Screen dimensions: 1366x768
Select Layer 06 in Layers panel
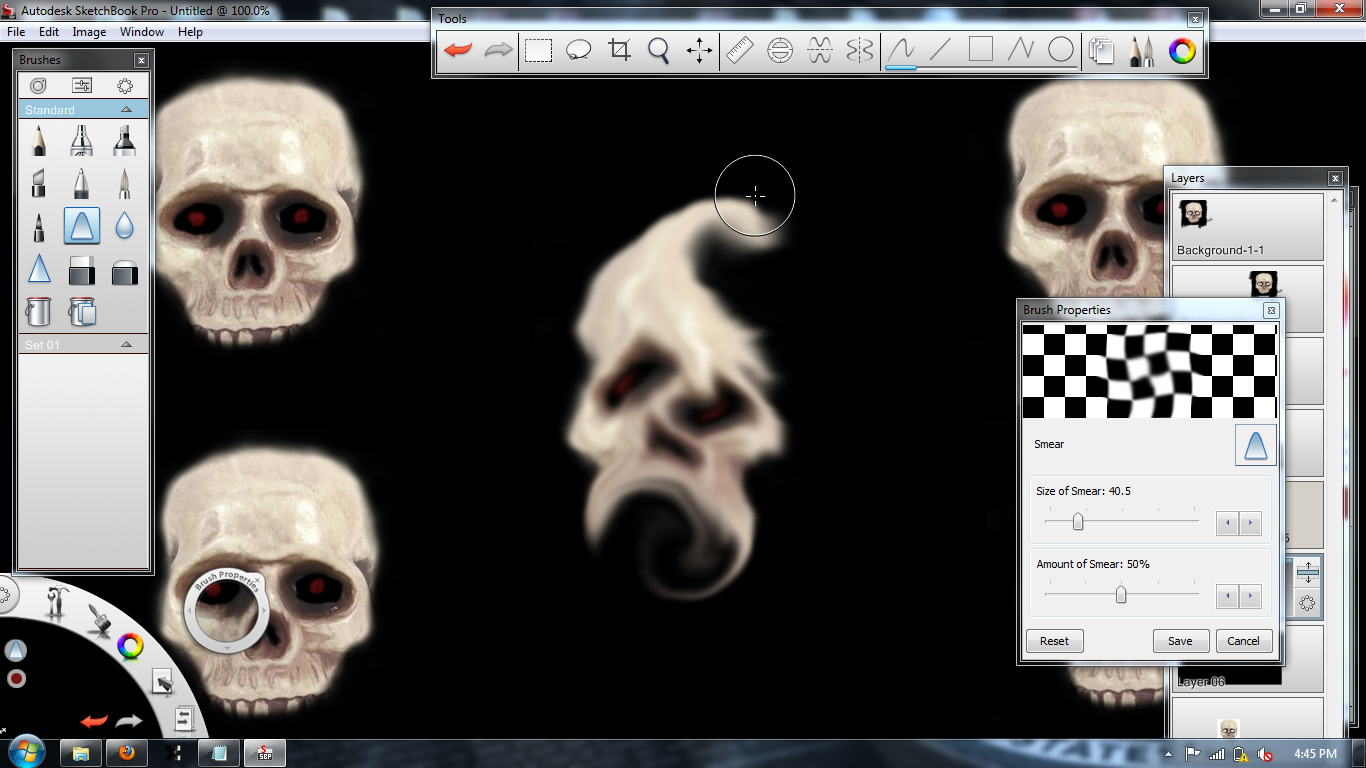[1247, 659]
